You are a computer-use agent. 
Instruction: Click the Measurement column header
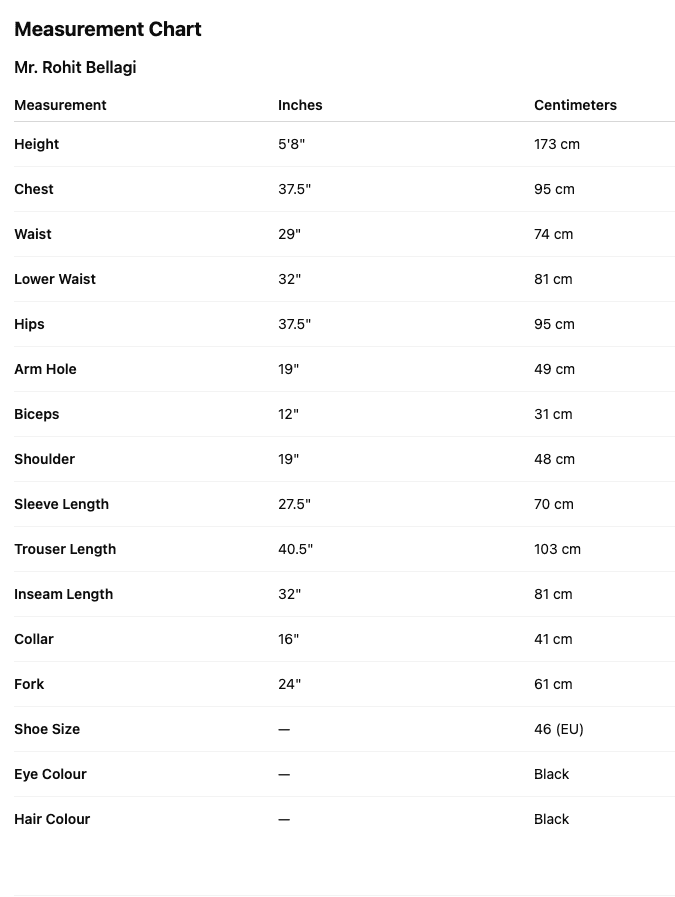(60, 105)
